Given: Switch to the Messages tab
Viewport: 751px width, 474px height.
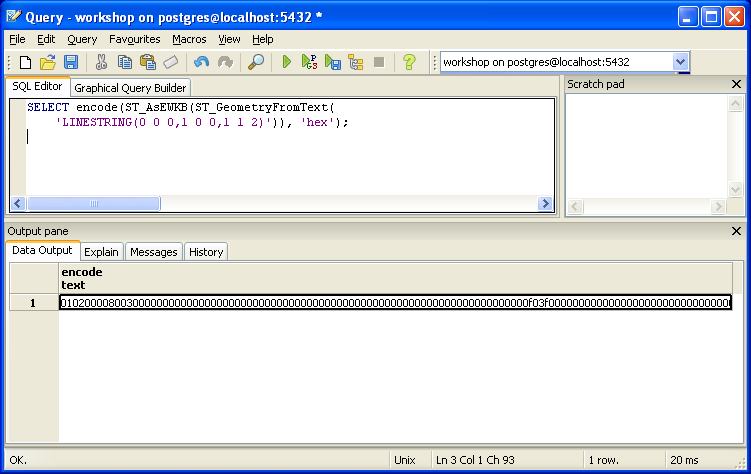Looking at the screenshot, I should tap(154, 252).
